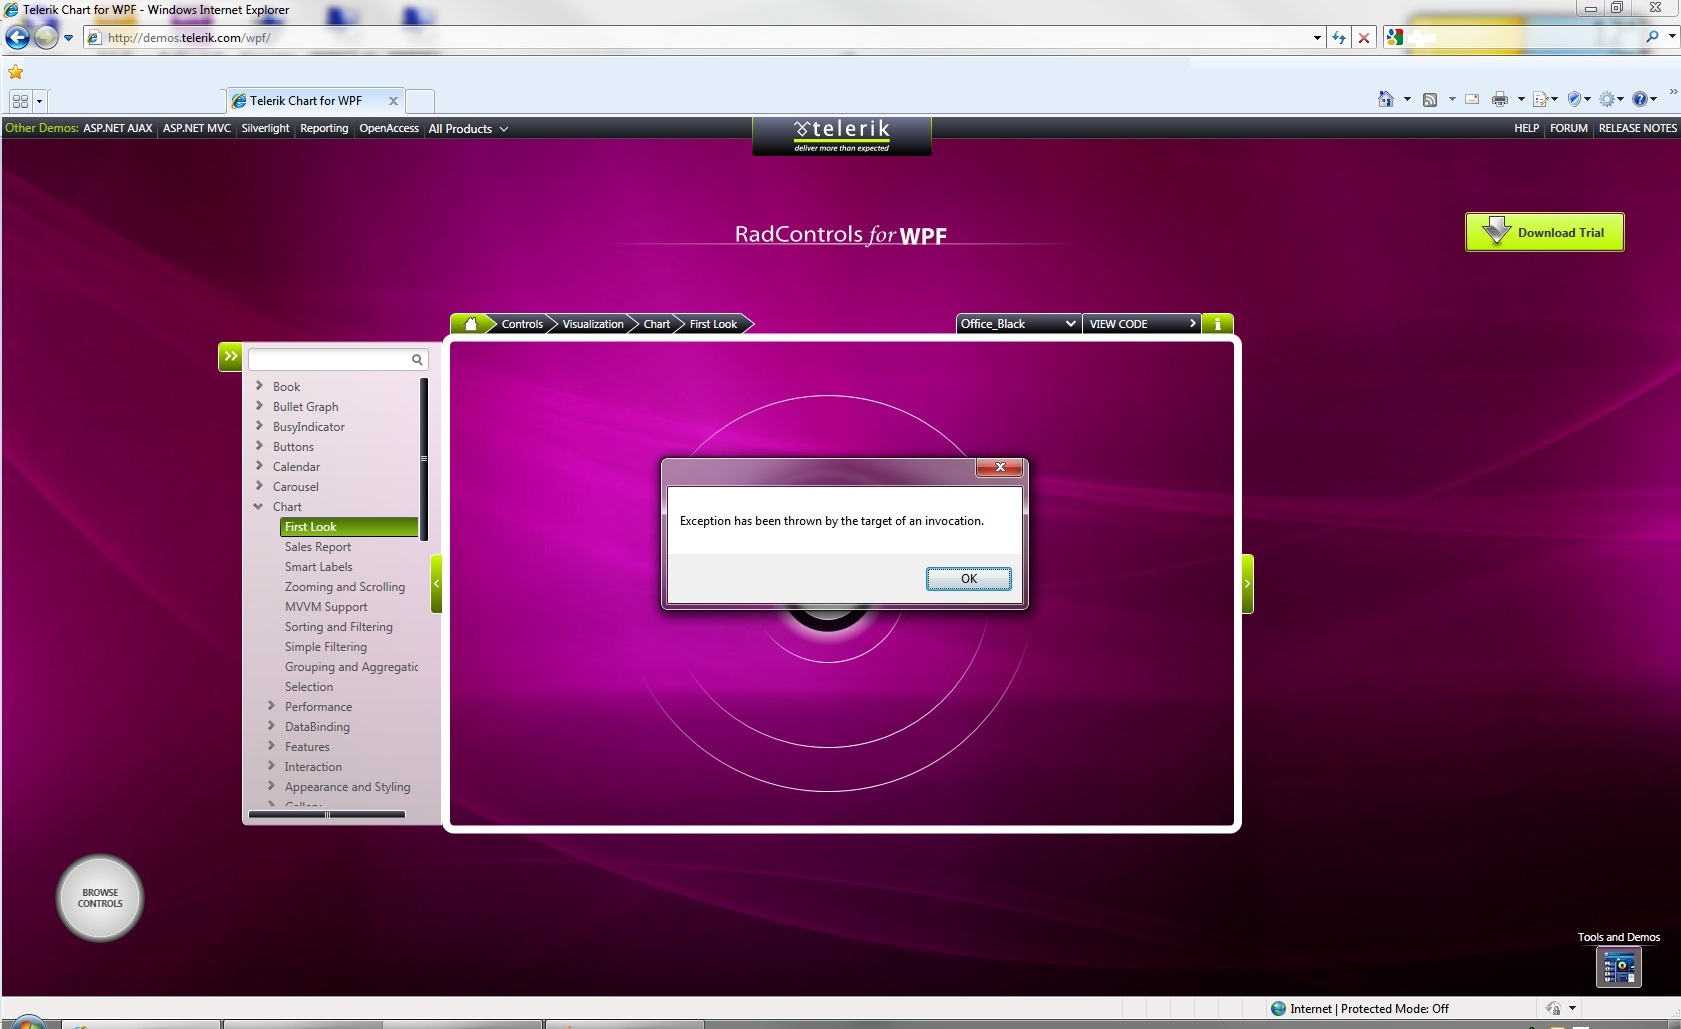Open a new blank browser tab
Screen dimensions: 1681x1029
point(420,101)
